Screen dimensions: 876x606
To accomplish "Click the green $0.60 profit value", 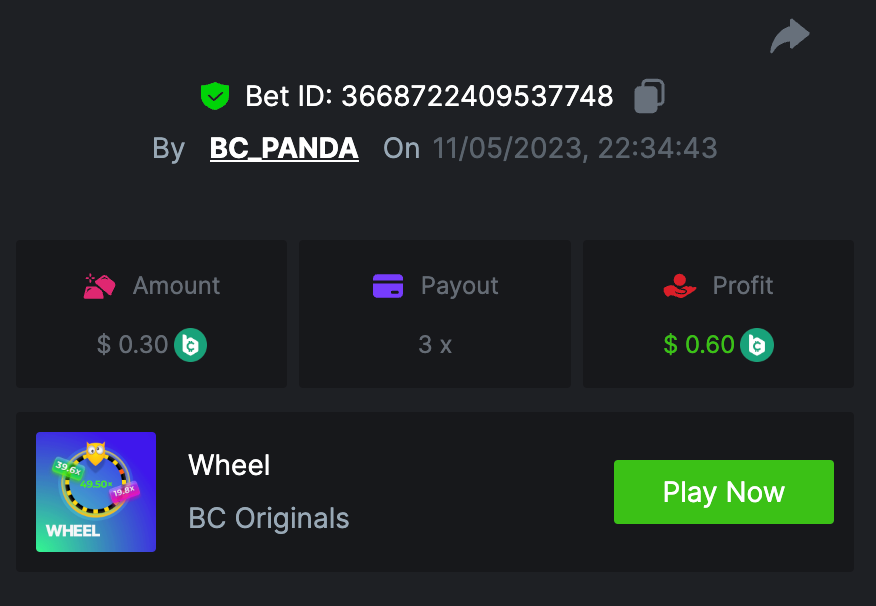I will [699, 345].
